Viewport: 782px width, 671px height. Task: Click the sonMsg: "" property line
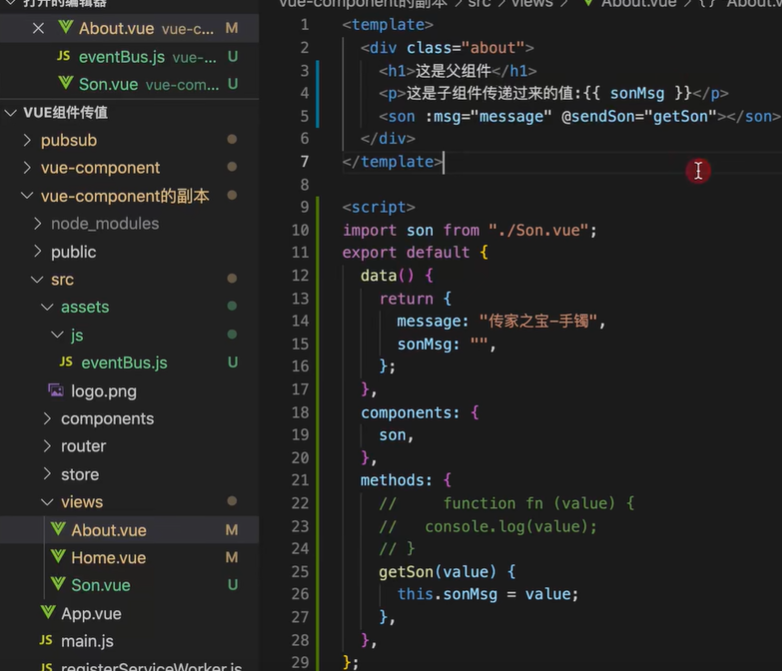point(446,344)
